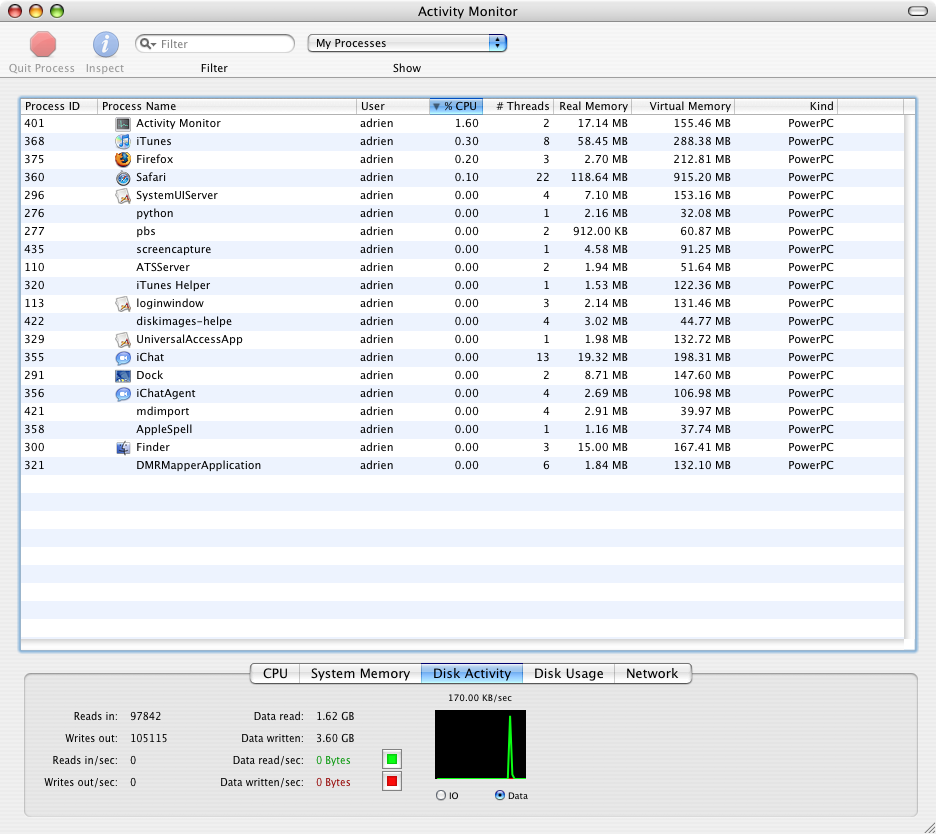The width and height of the screenshot is (936, 834).
Task: Click the Dock process icon
Action: [123, 375]
